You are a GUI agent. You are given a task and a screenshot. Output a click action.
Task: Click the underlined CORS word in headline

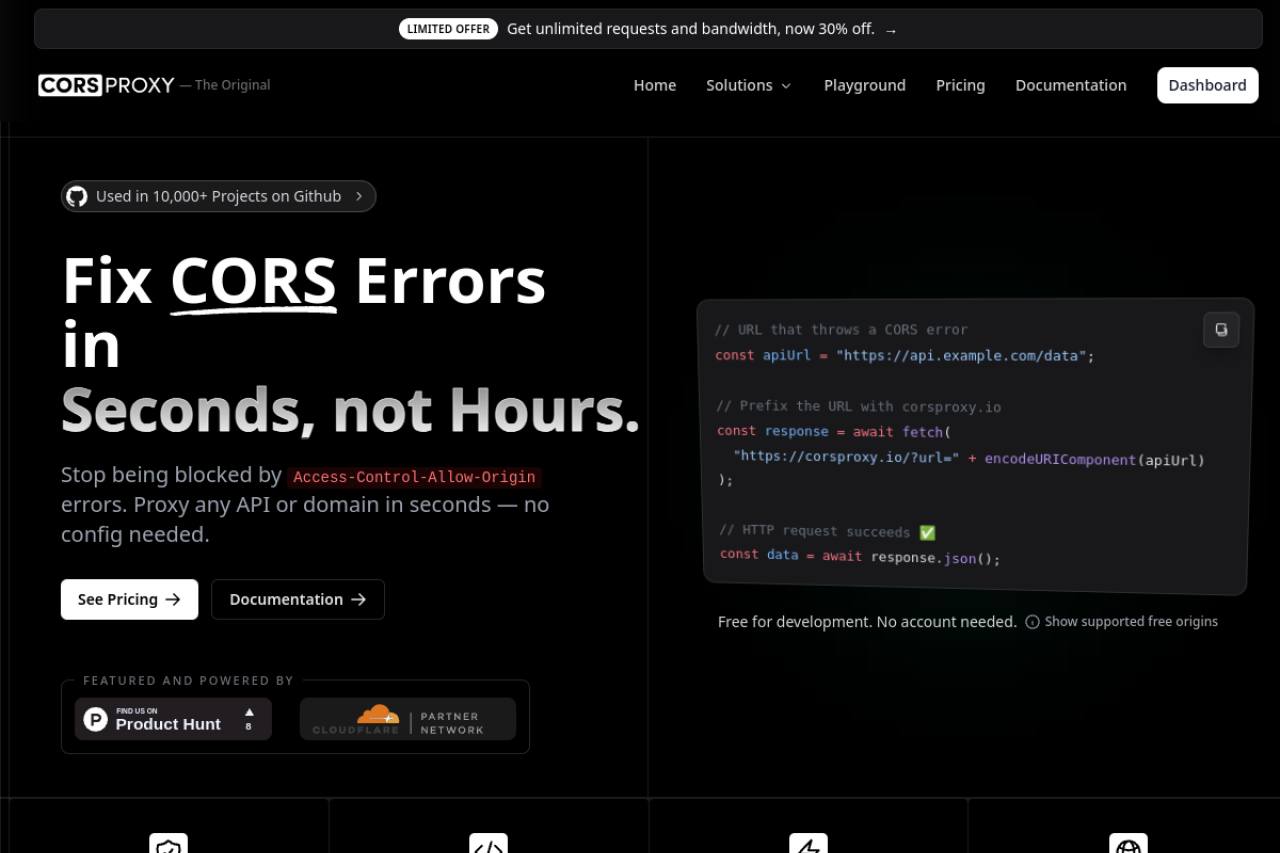click(253, 281)
